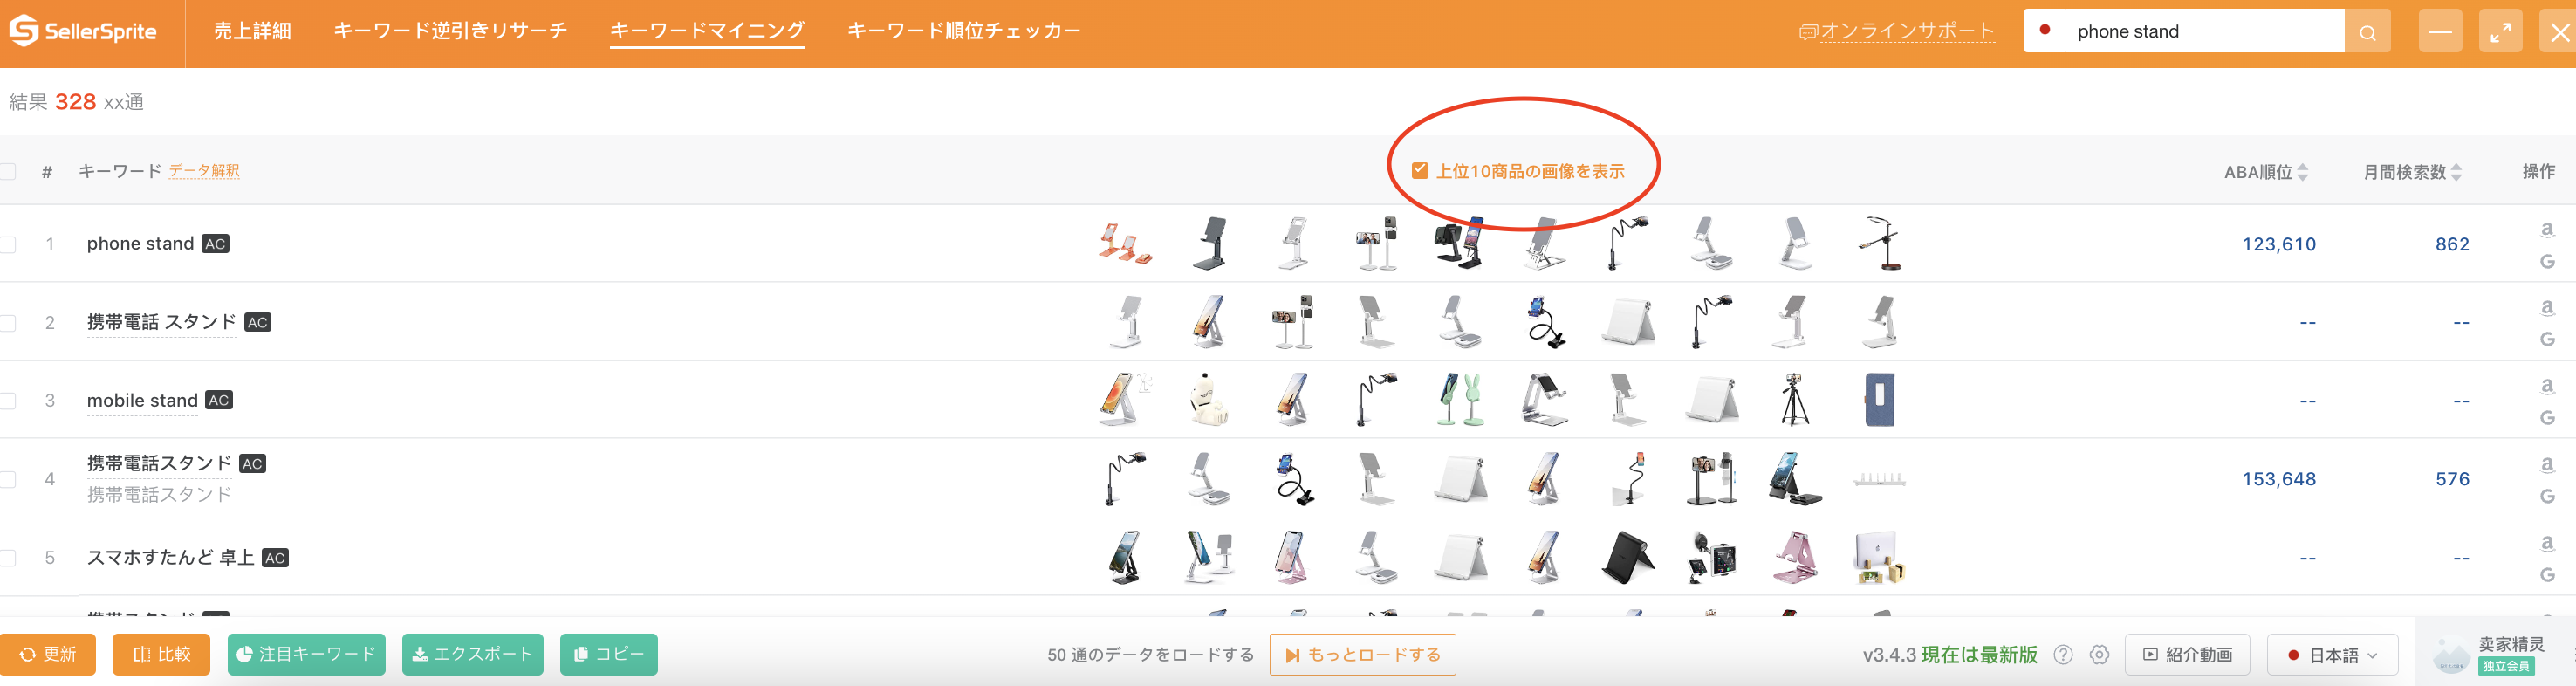The width and height of the screenshot is (2576, 686).
Task: Open 注目キーワード button
Action: pos(306,654)
